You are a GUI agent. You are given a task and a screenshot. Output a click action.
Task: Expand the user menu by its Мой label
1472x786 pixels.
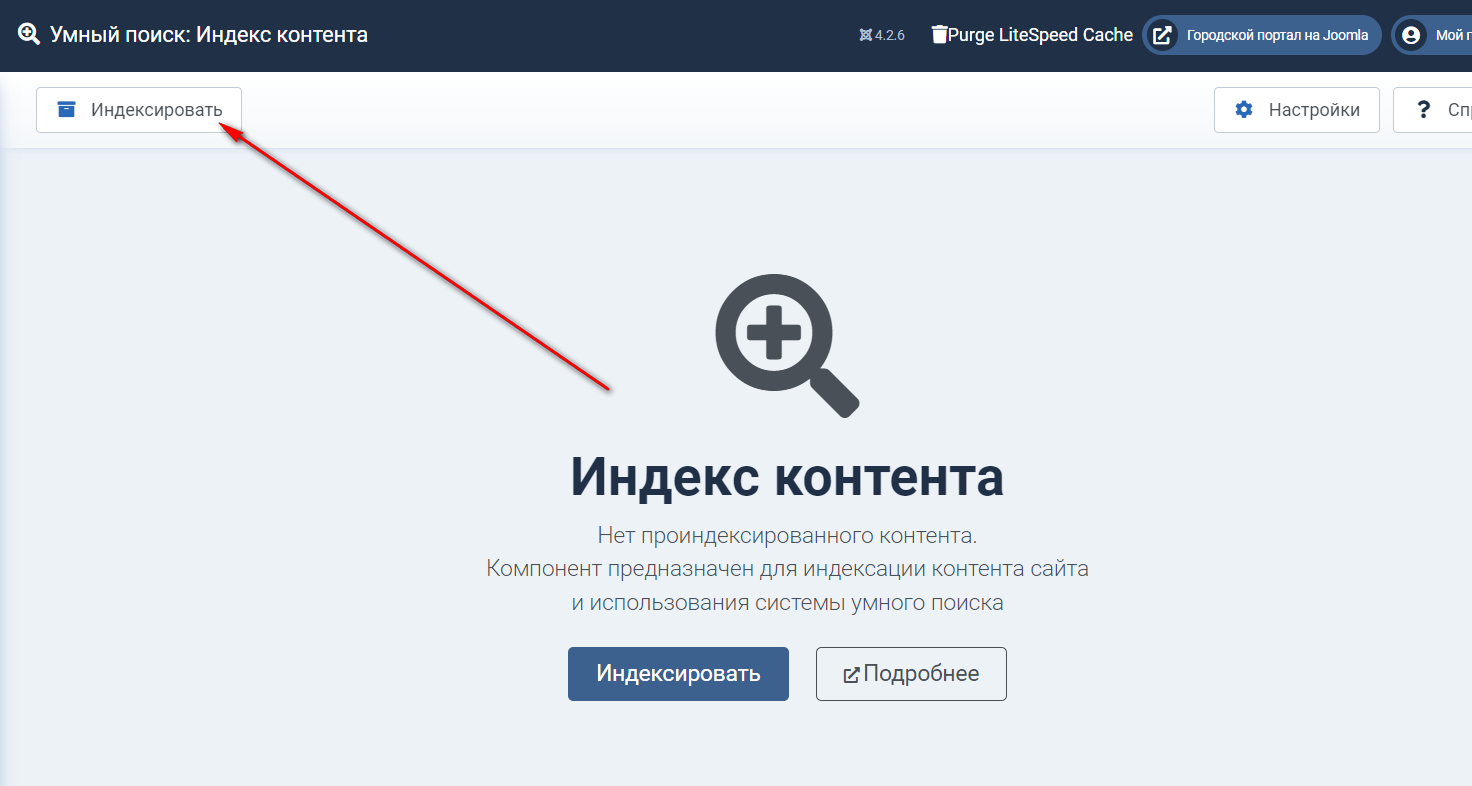tap(1452, 35)
